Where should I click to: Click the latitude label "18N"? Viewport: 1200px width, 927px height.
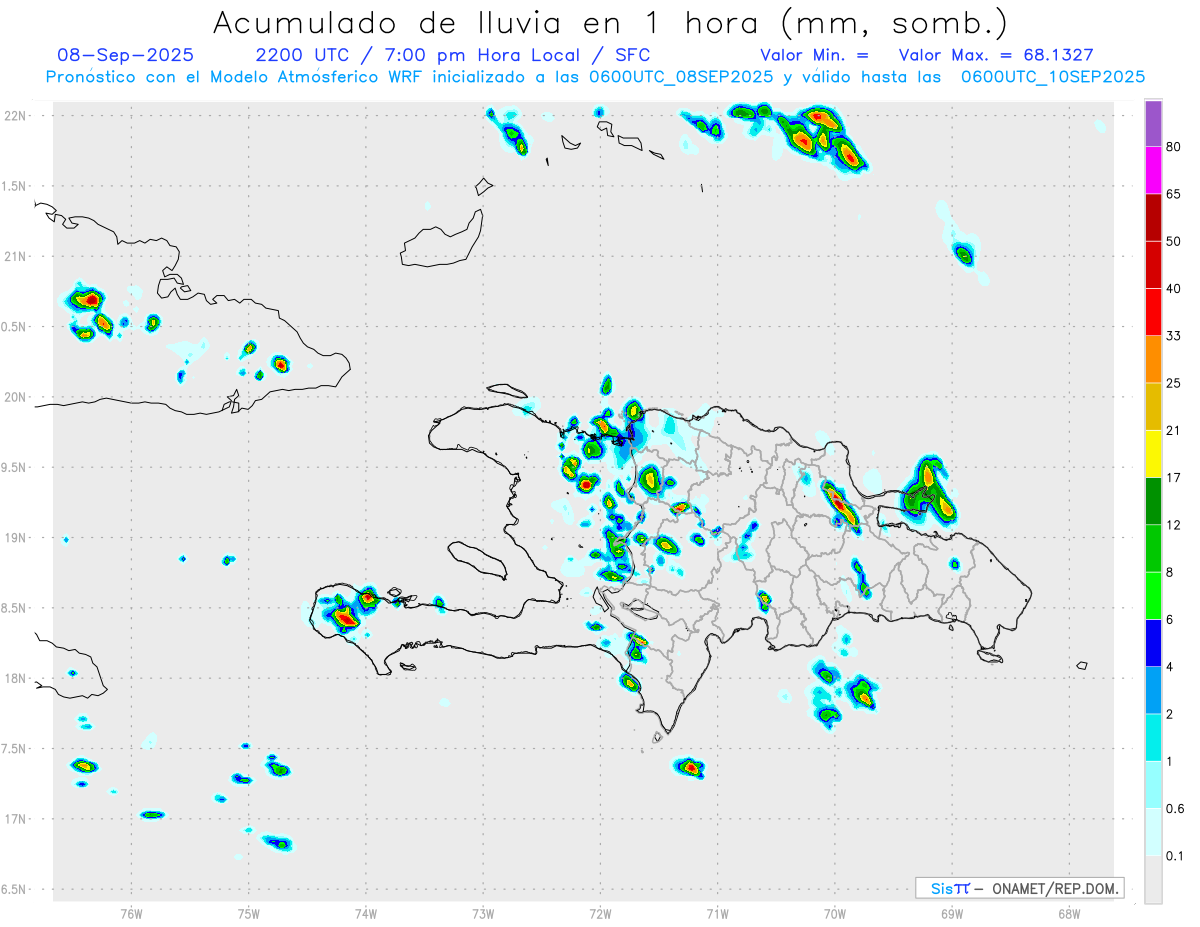pyautogui.click(x=16, y=678)
